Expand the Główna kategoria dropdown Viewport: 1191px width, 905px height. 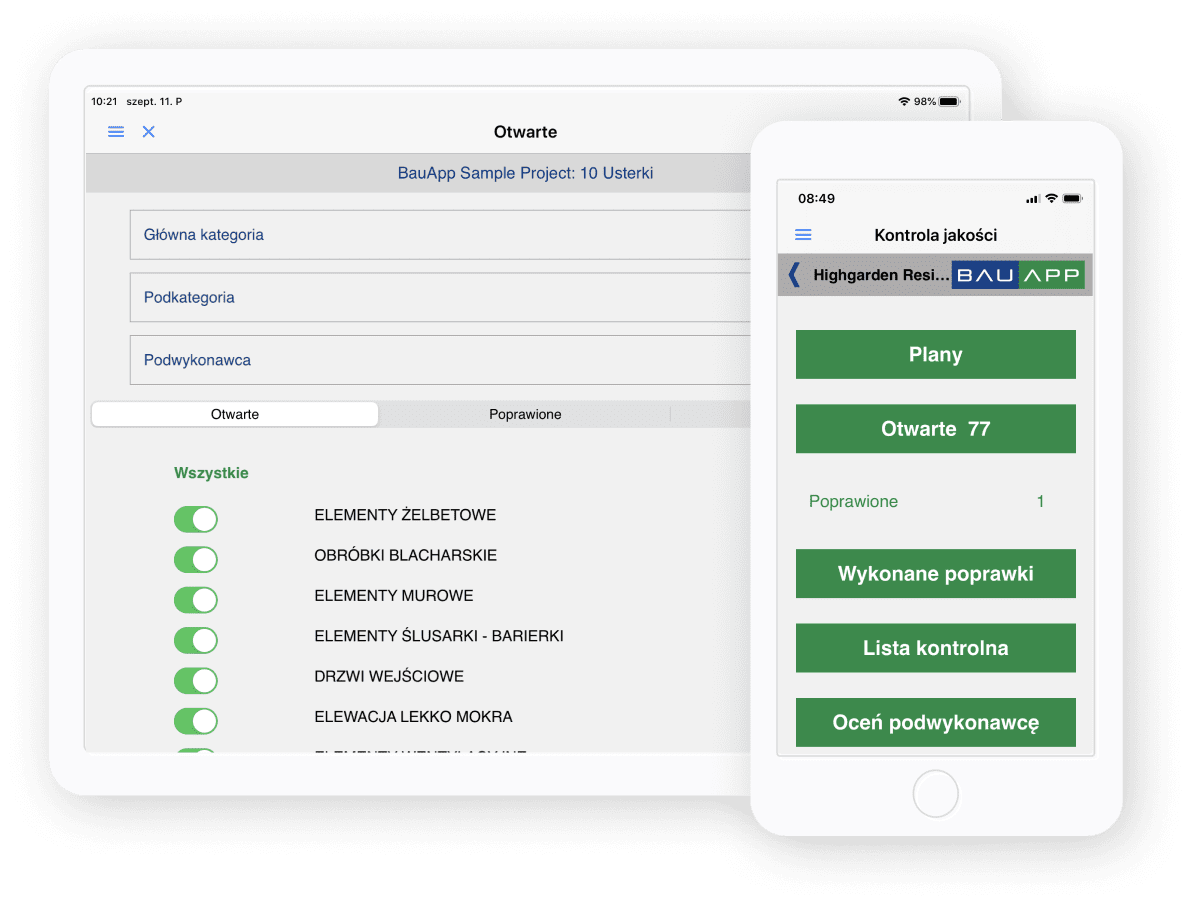pos(440,235)
